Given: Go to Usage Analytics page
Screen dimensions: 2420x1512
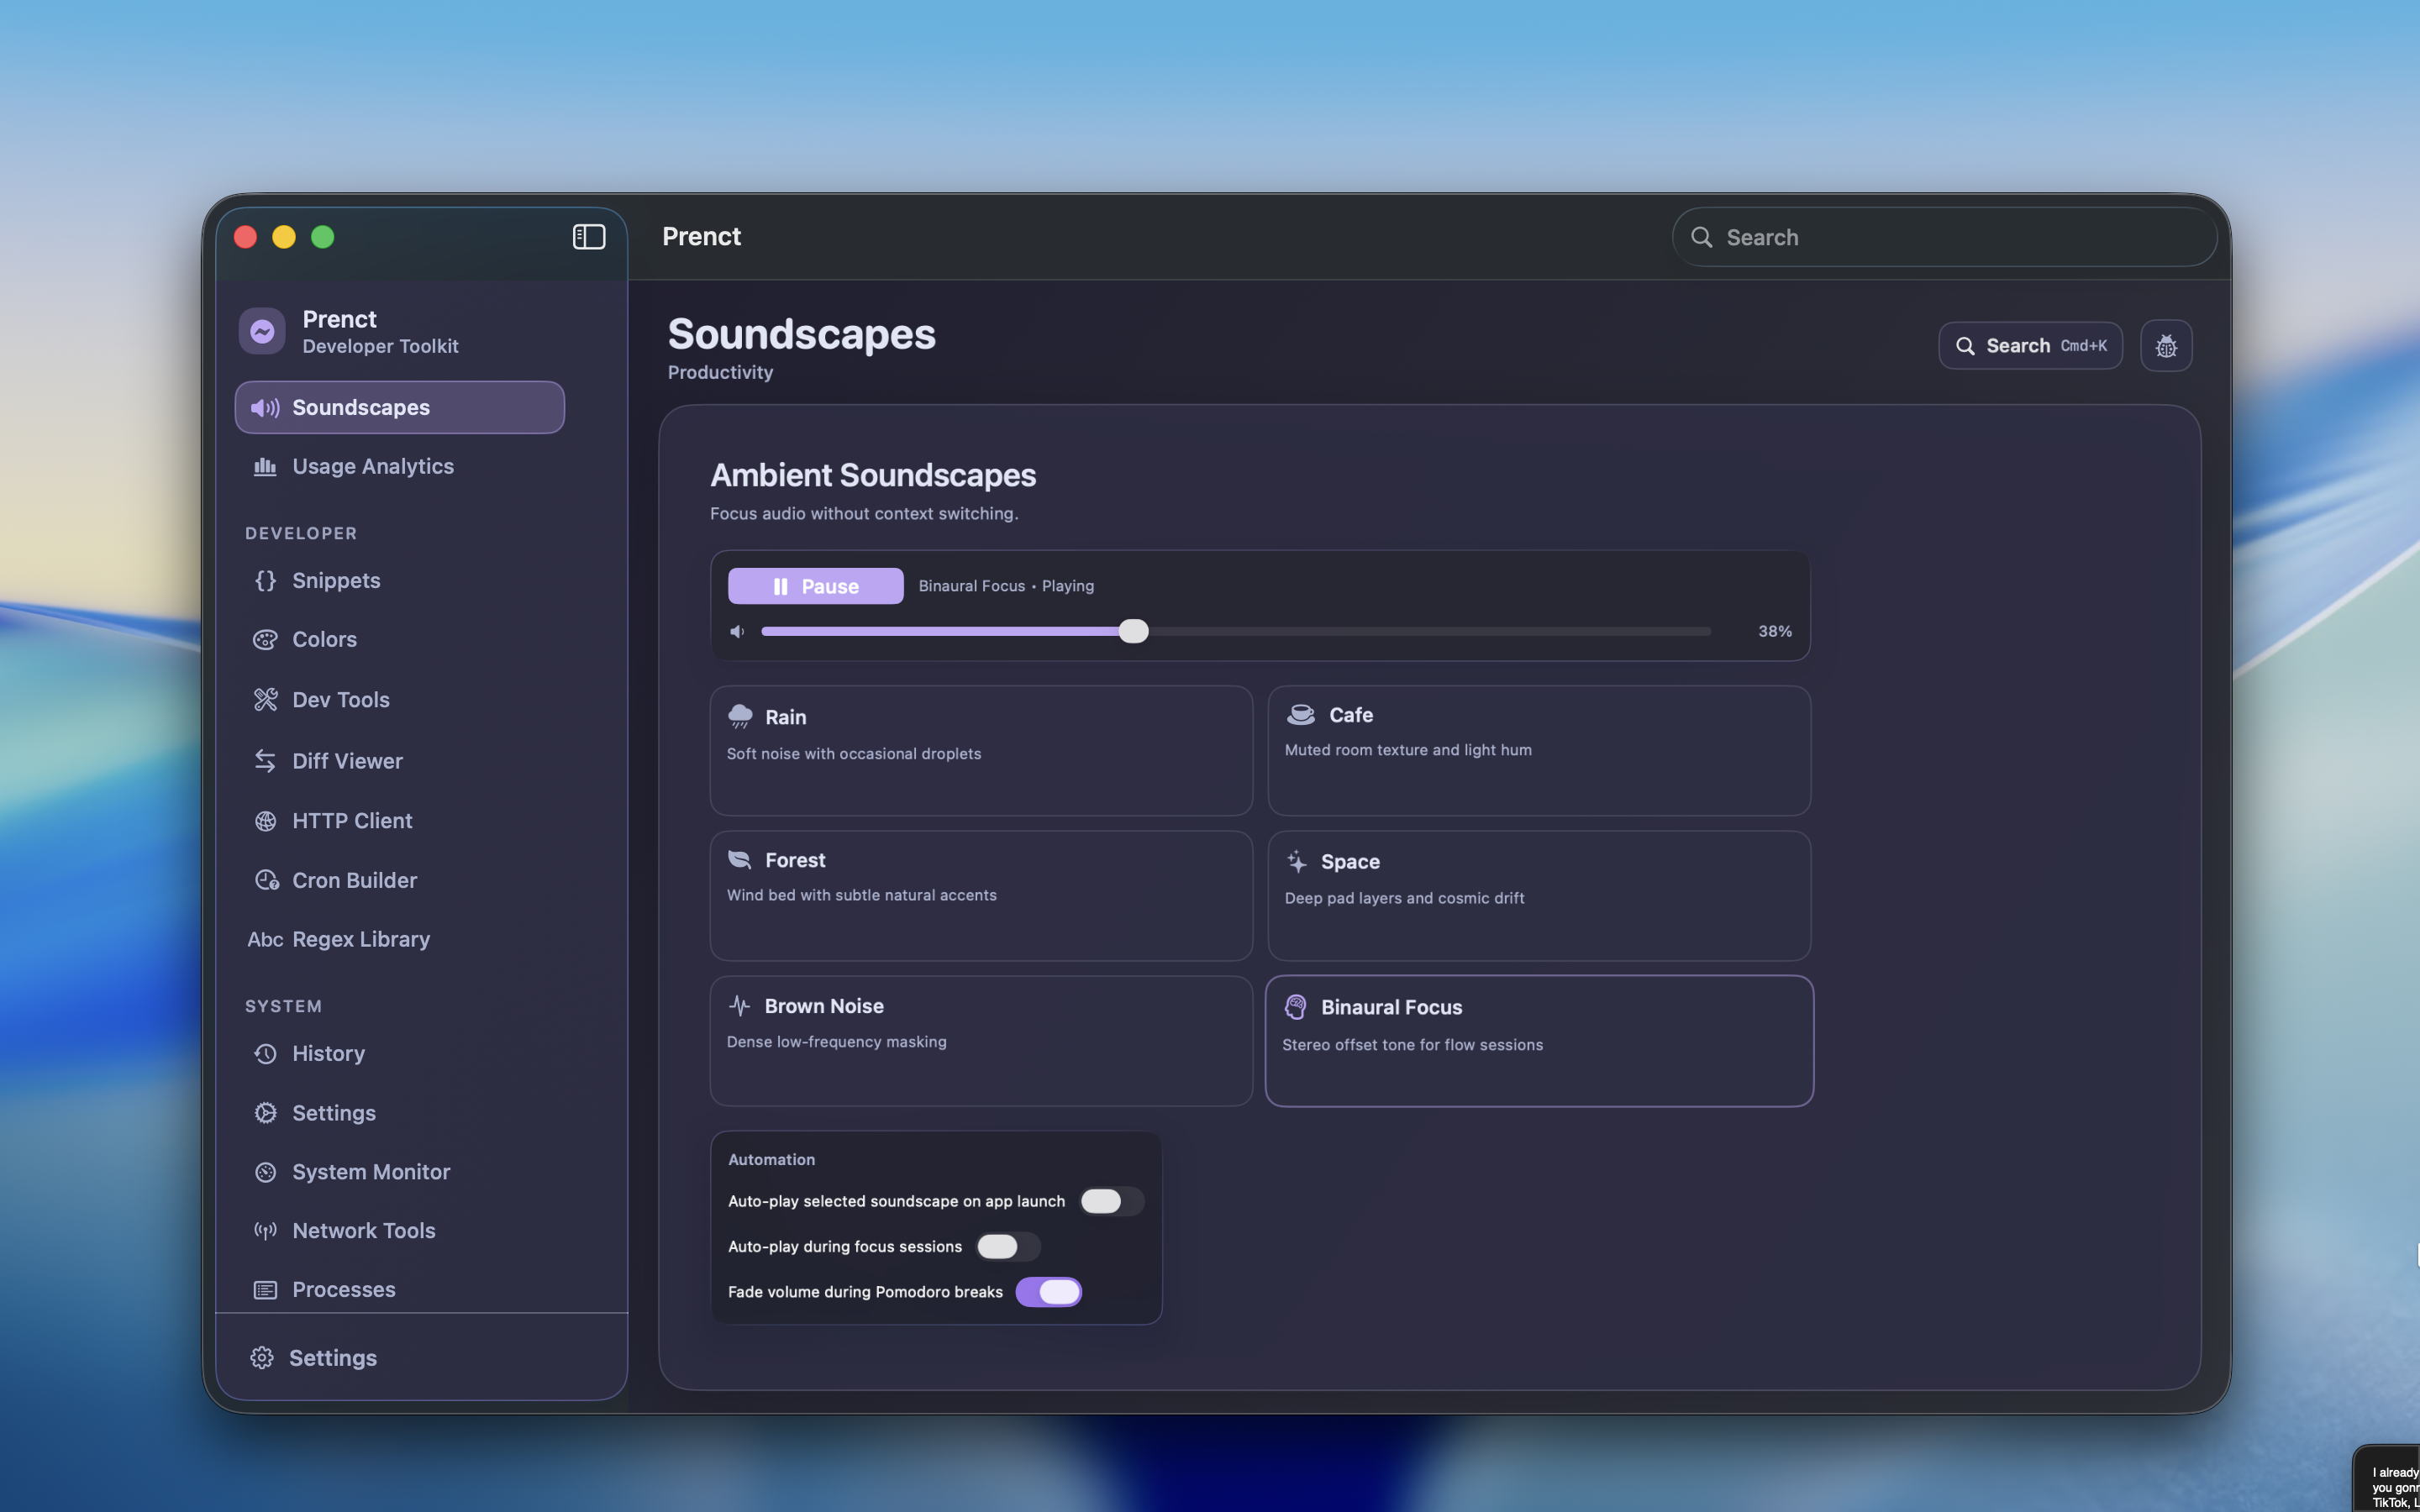Looking at the screenshot, I should 372,467.
